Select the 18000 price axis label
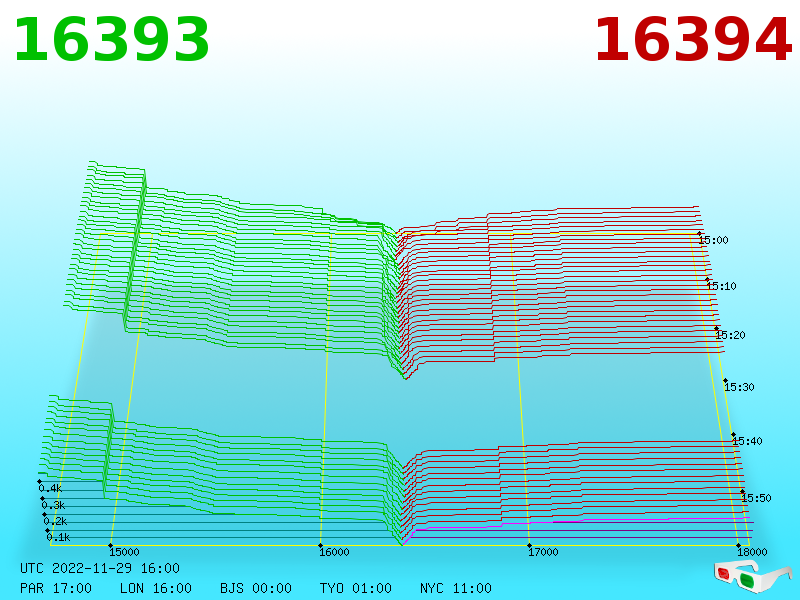This screenshot has height=600, width=800. click(x=753, y=552)
